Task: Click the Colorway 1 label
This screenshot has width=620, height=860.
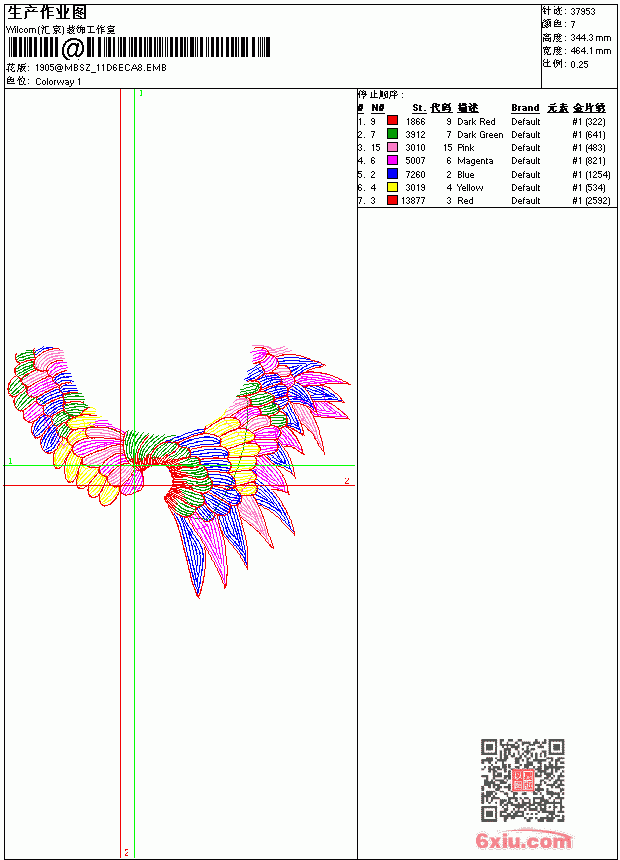Action: click(58, 82)
